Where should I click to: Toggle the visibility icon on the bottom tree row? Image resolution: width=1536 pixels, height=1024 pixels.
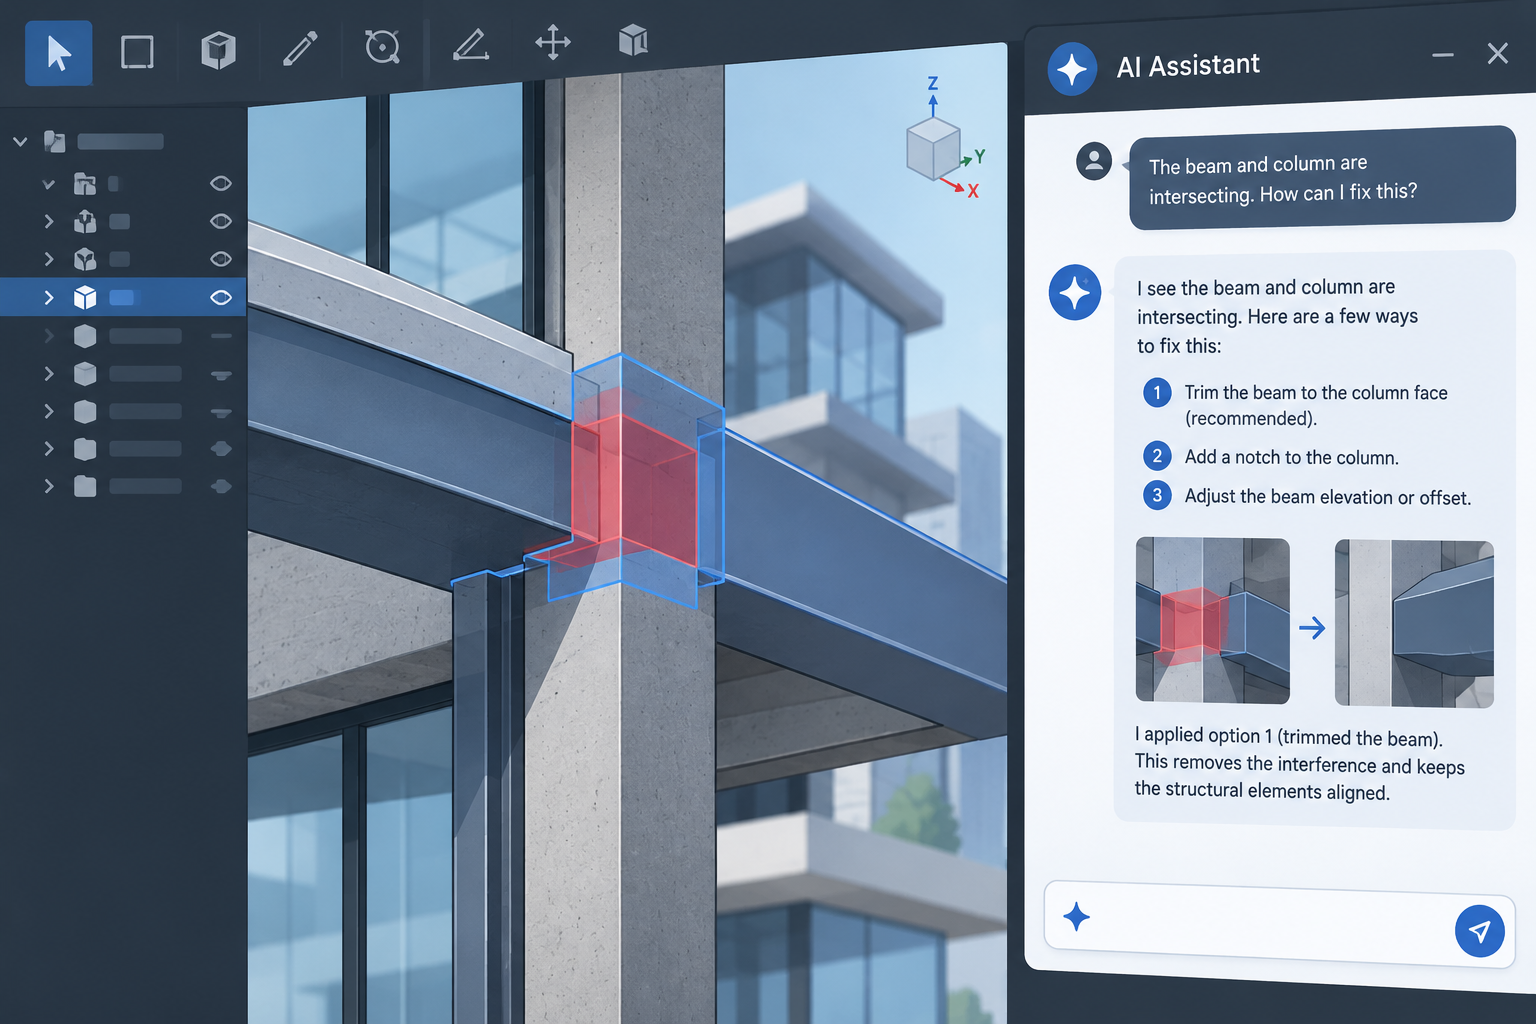coord(221,487)
